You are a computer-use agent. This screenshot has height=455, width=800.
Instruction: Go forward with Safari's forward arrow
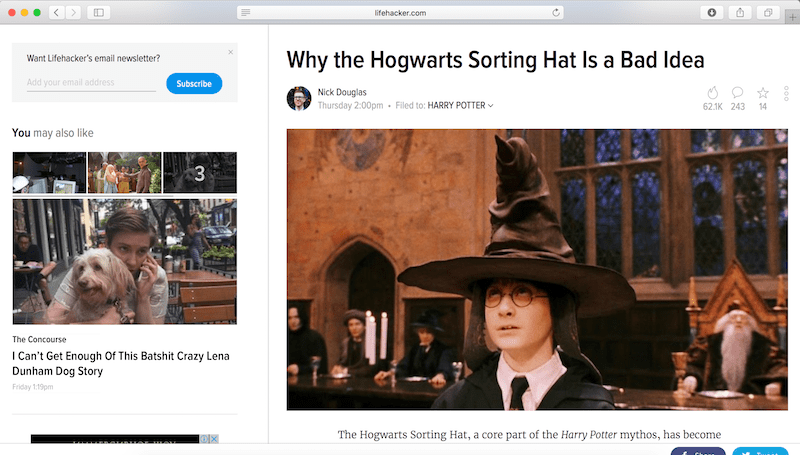tap(73, 12)
